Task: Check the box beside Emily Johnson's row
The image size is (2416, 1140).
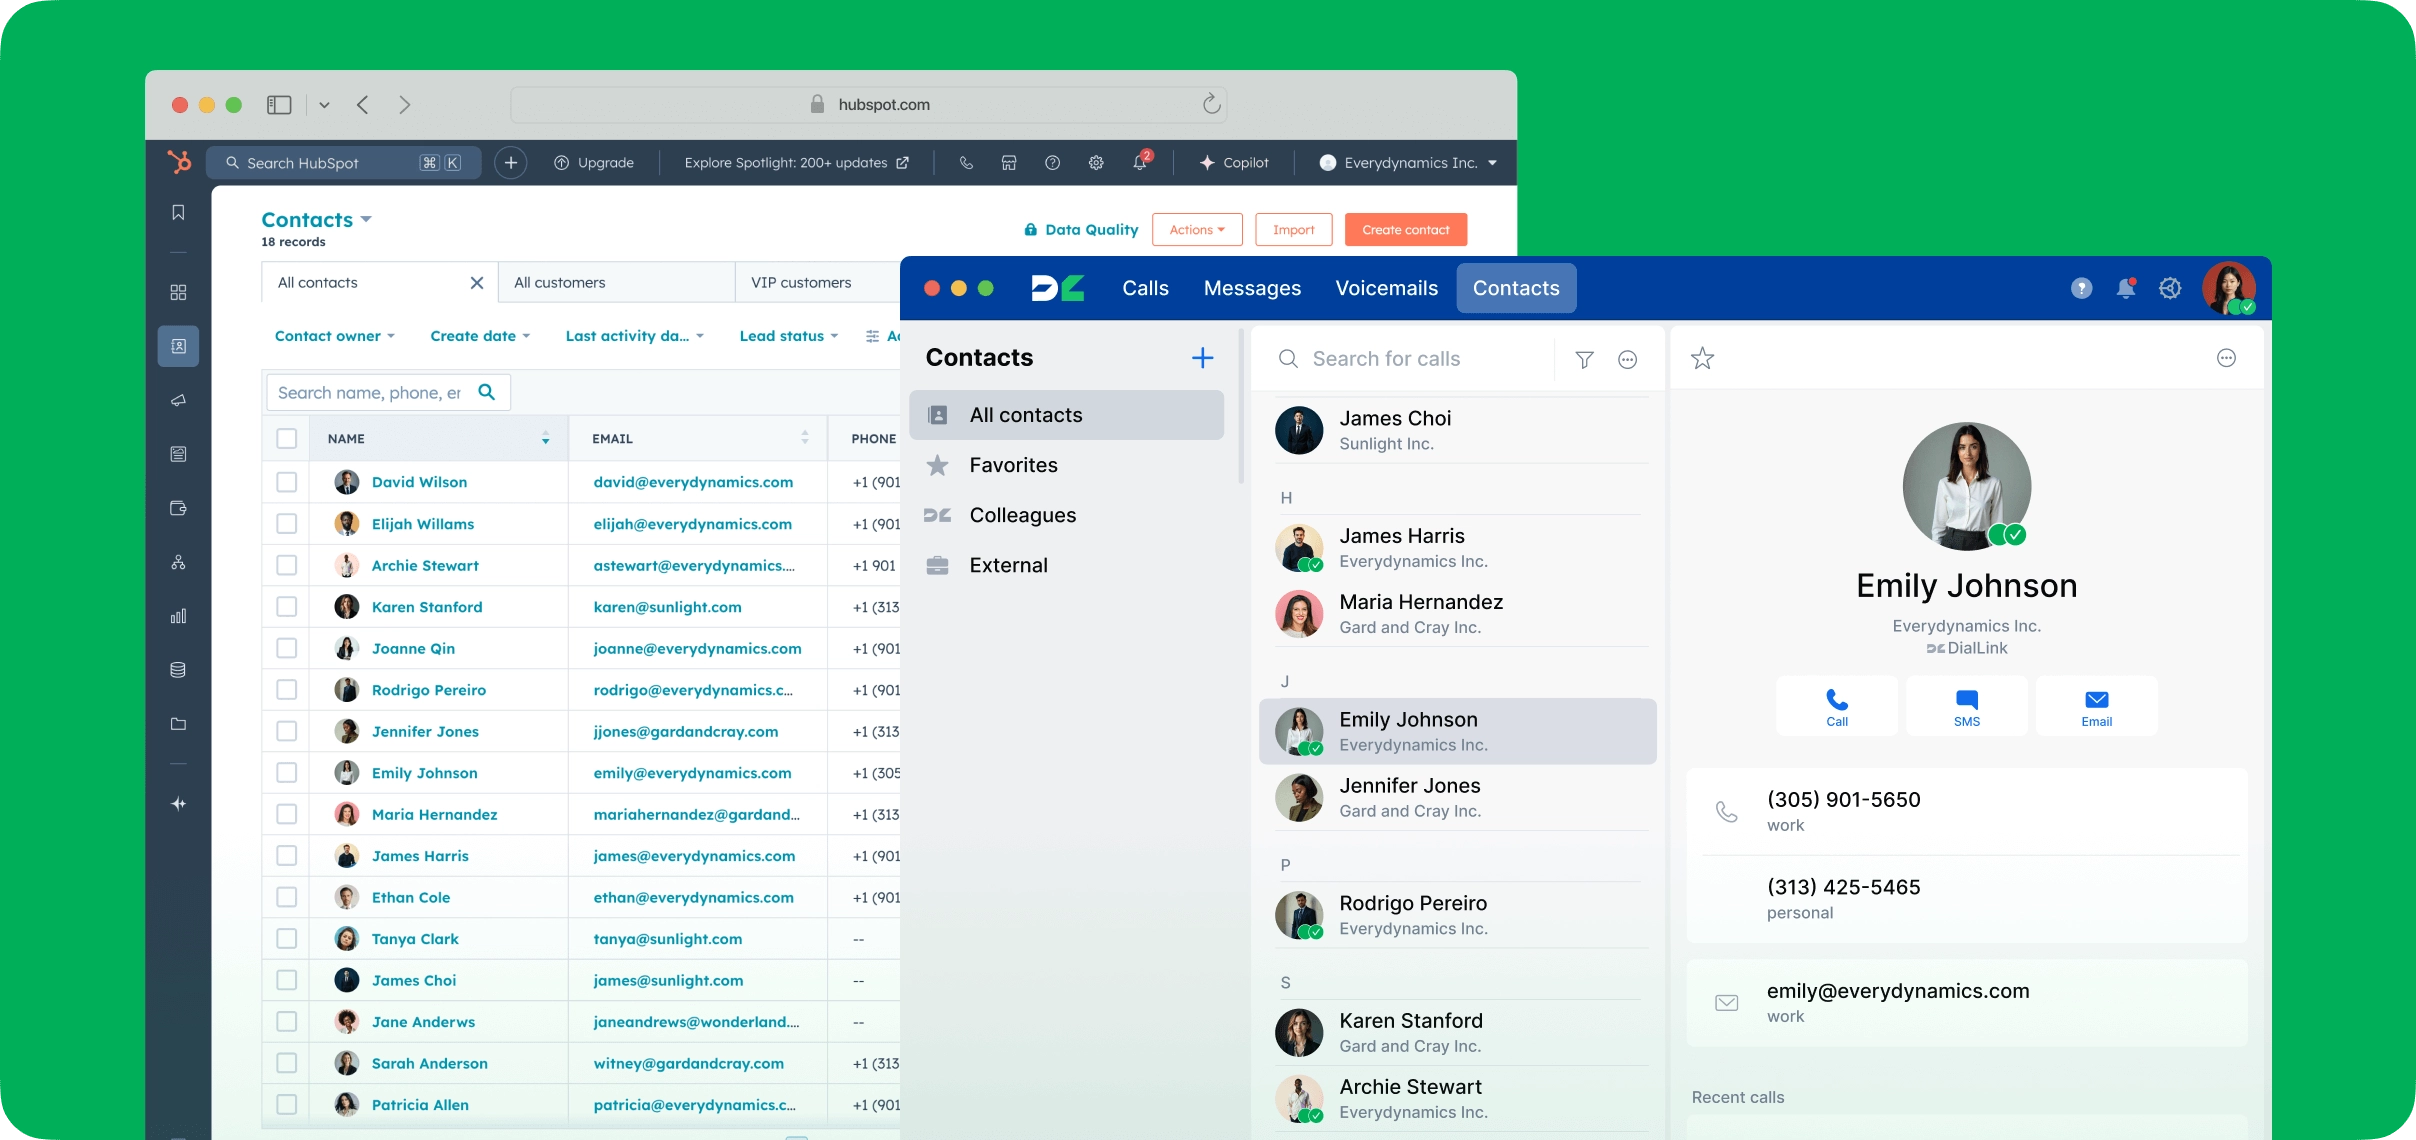Action: tap(287, 772)
